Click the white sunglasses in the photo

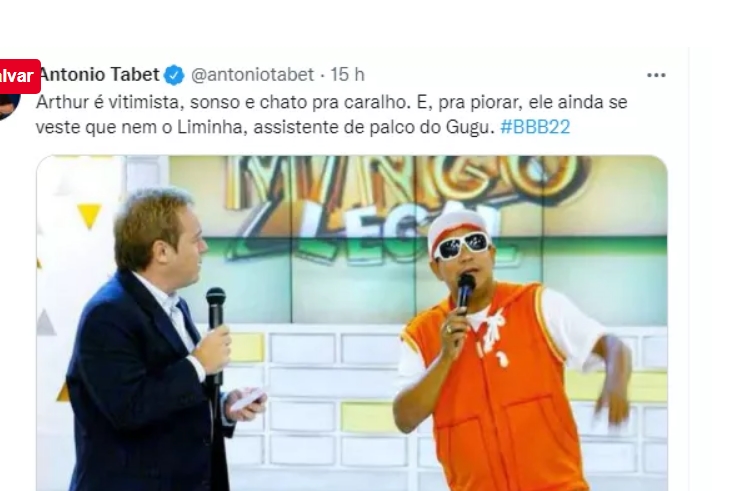(462, 246)
